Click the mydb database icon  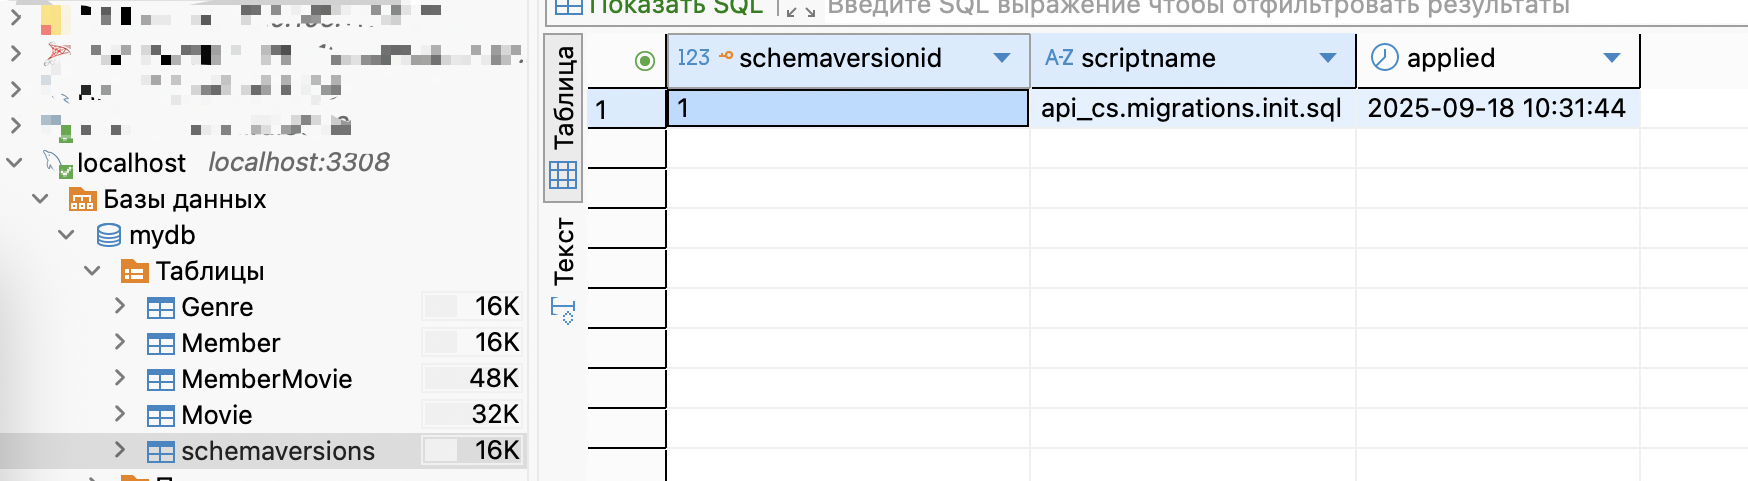[109, 236]
